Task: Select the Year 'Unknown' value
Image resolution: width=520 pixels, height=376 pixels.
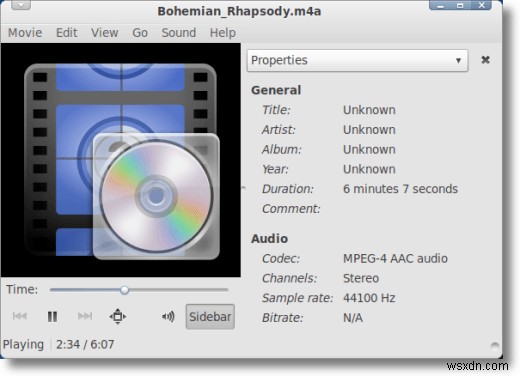Action: [369, 169]
